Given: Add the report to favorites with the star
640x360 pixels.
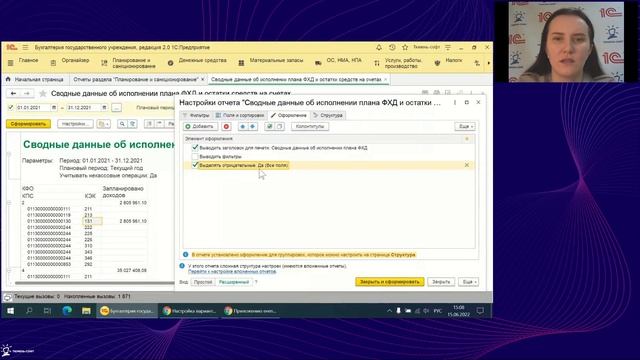Looking at the screenshot, I should (42, 93).
